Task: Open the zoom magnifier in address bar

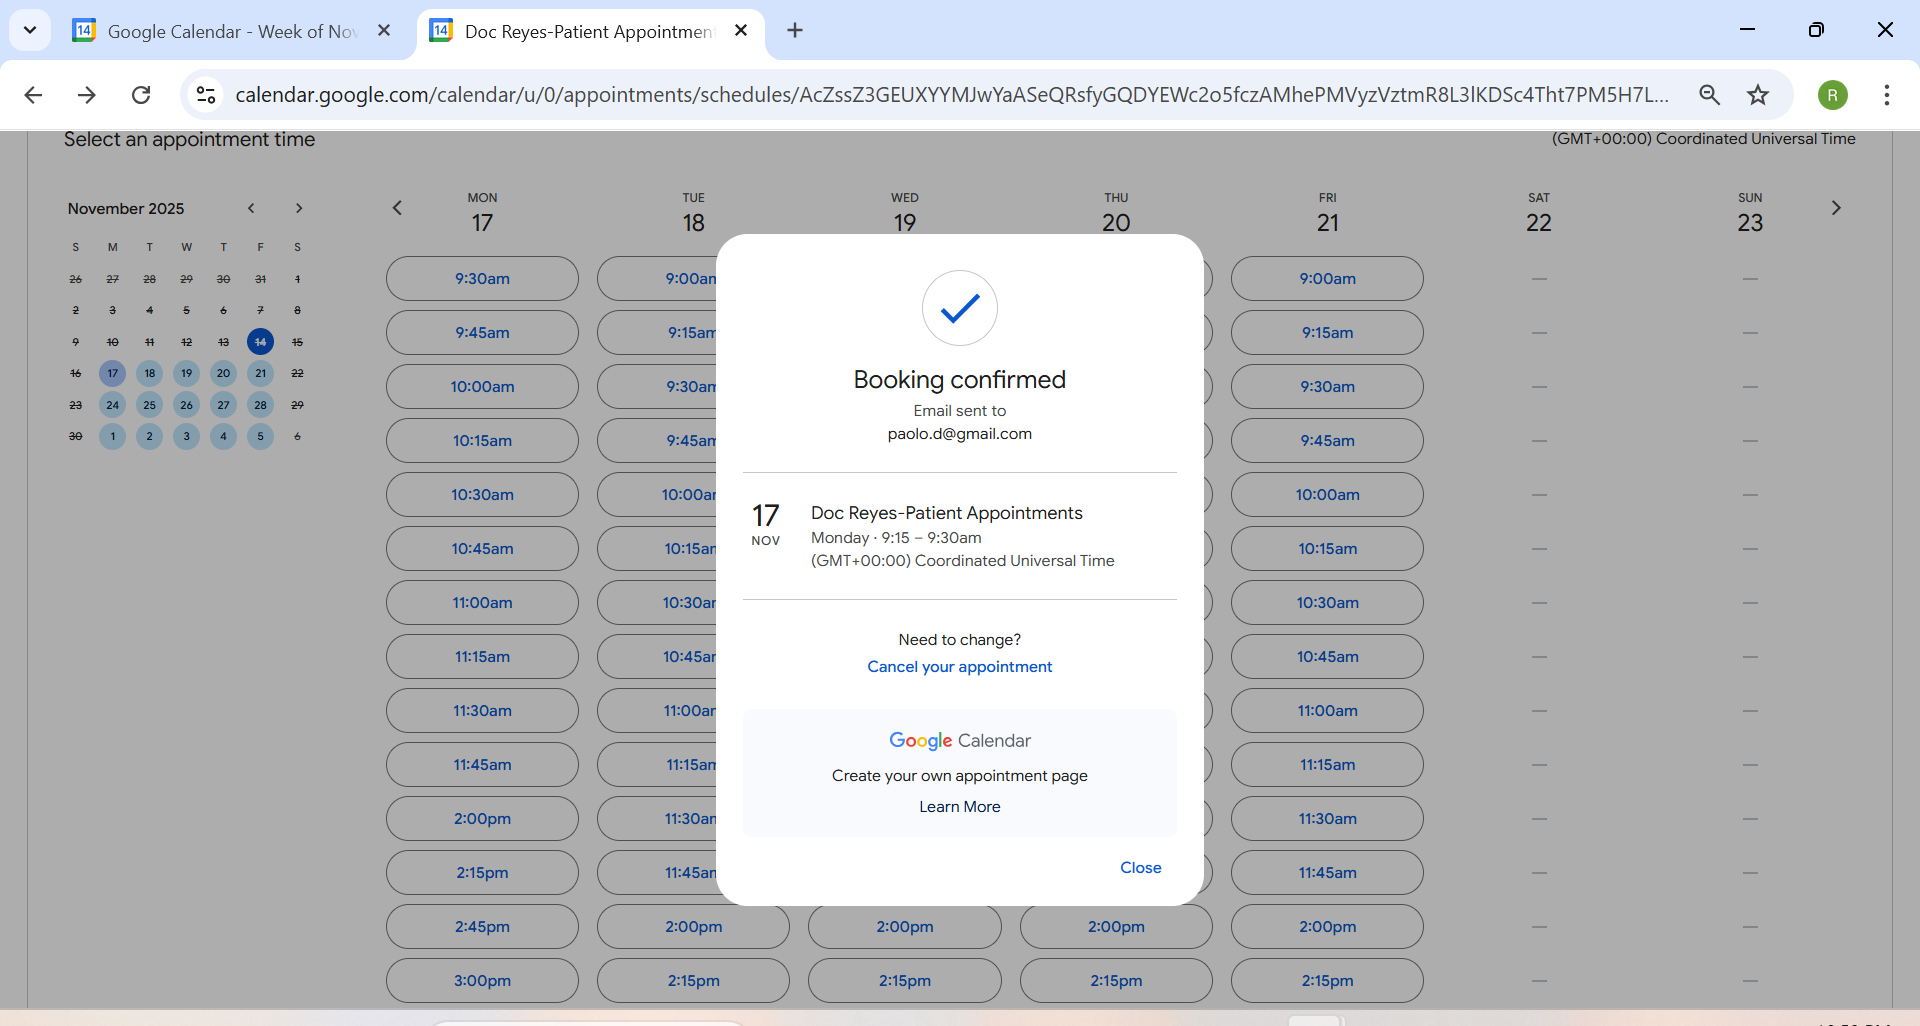Action: click(1709, 95)
